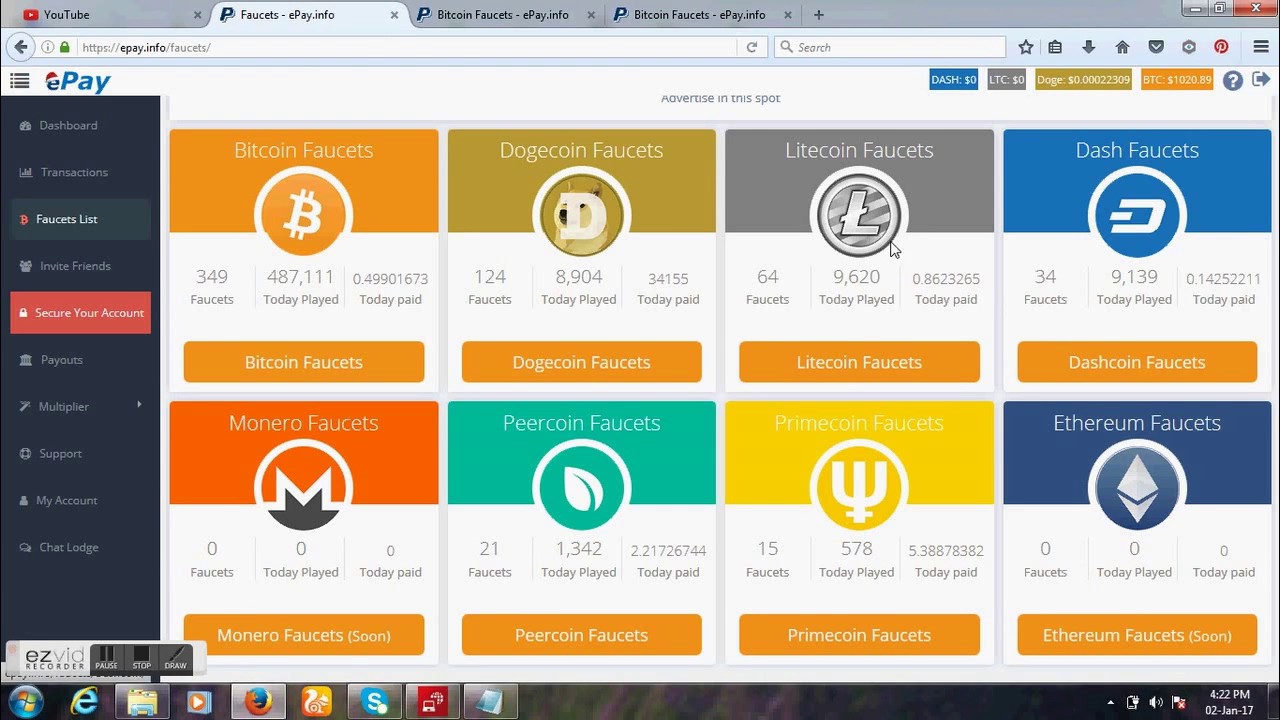Close the Faucets - ePay.info tab
1280x720 pixels.
pyautogui.click(x=394, y=15)
